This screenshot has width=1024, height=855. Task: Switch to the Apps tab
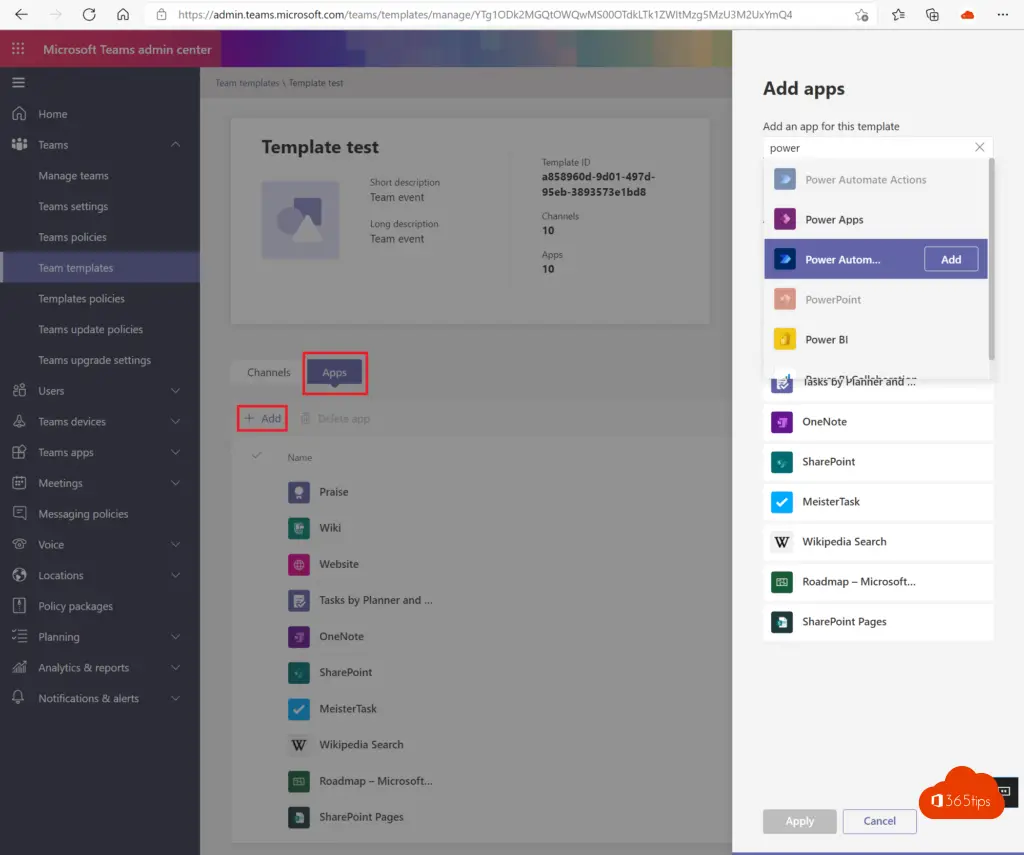tap(334, 372)
